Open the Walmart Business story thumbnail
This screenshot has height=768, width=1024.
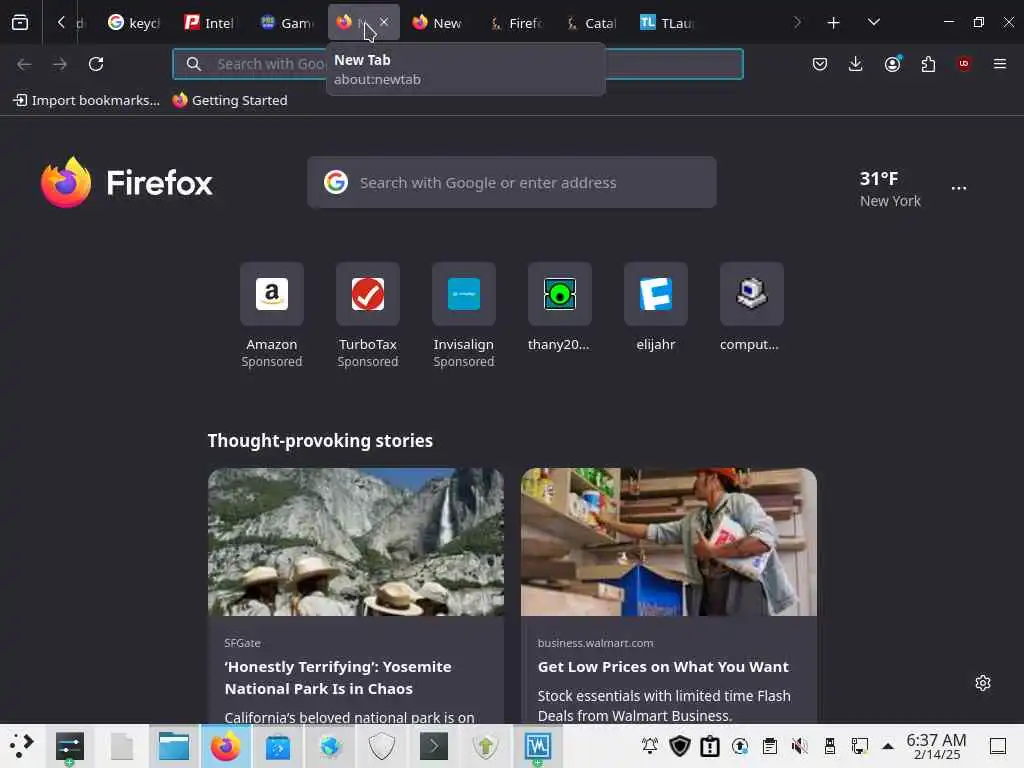669,542
